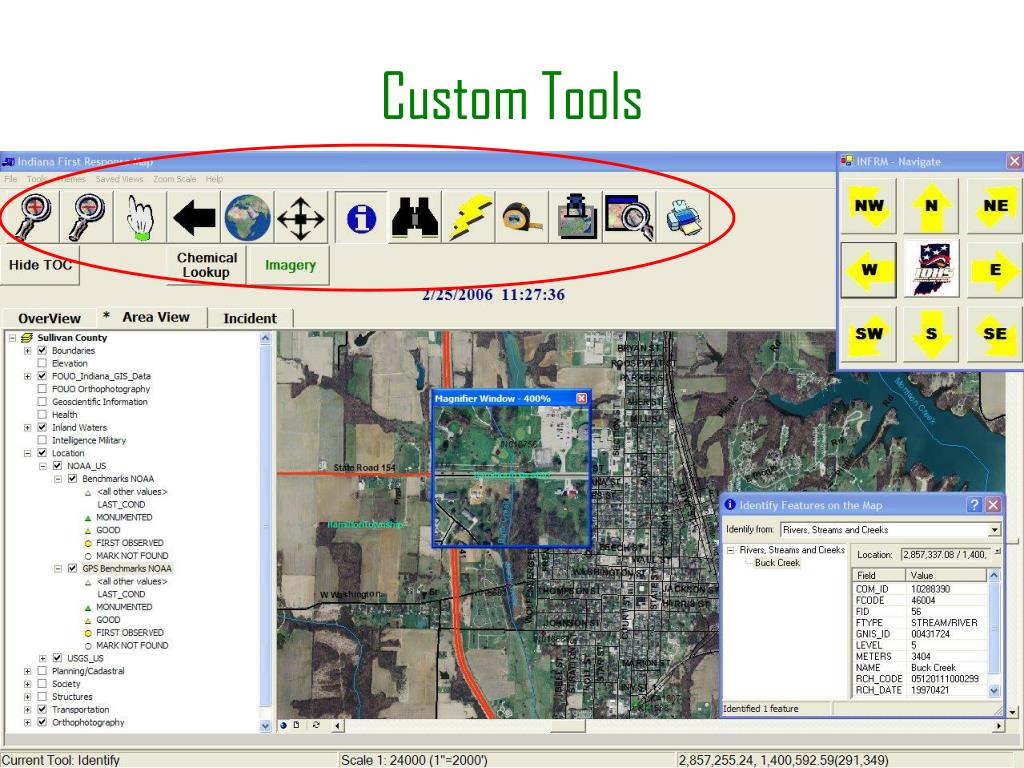Image resolution: width=1024 pixels, height=768 pixels.
Task: Open the Find binoculars tool
Action: (415, 216)
